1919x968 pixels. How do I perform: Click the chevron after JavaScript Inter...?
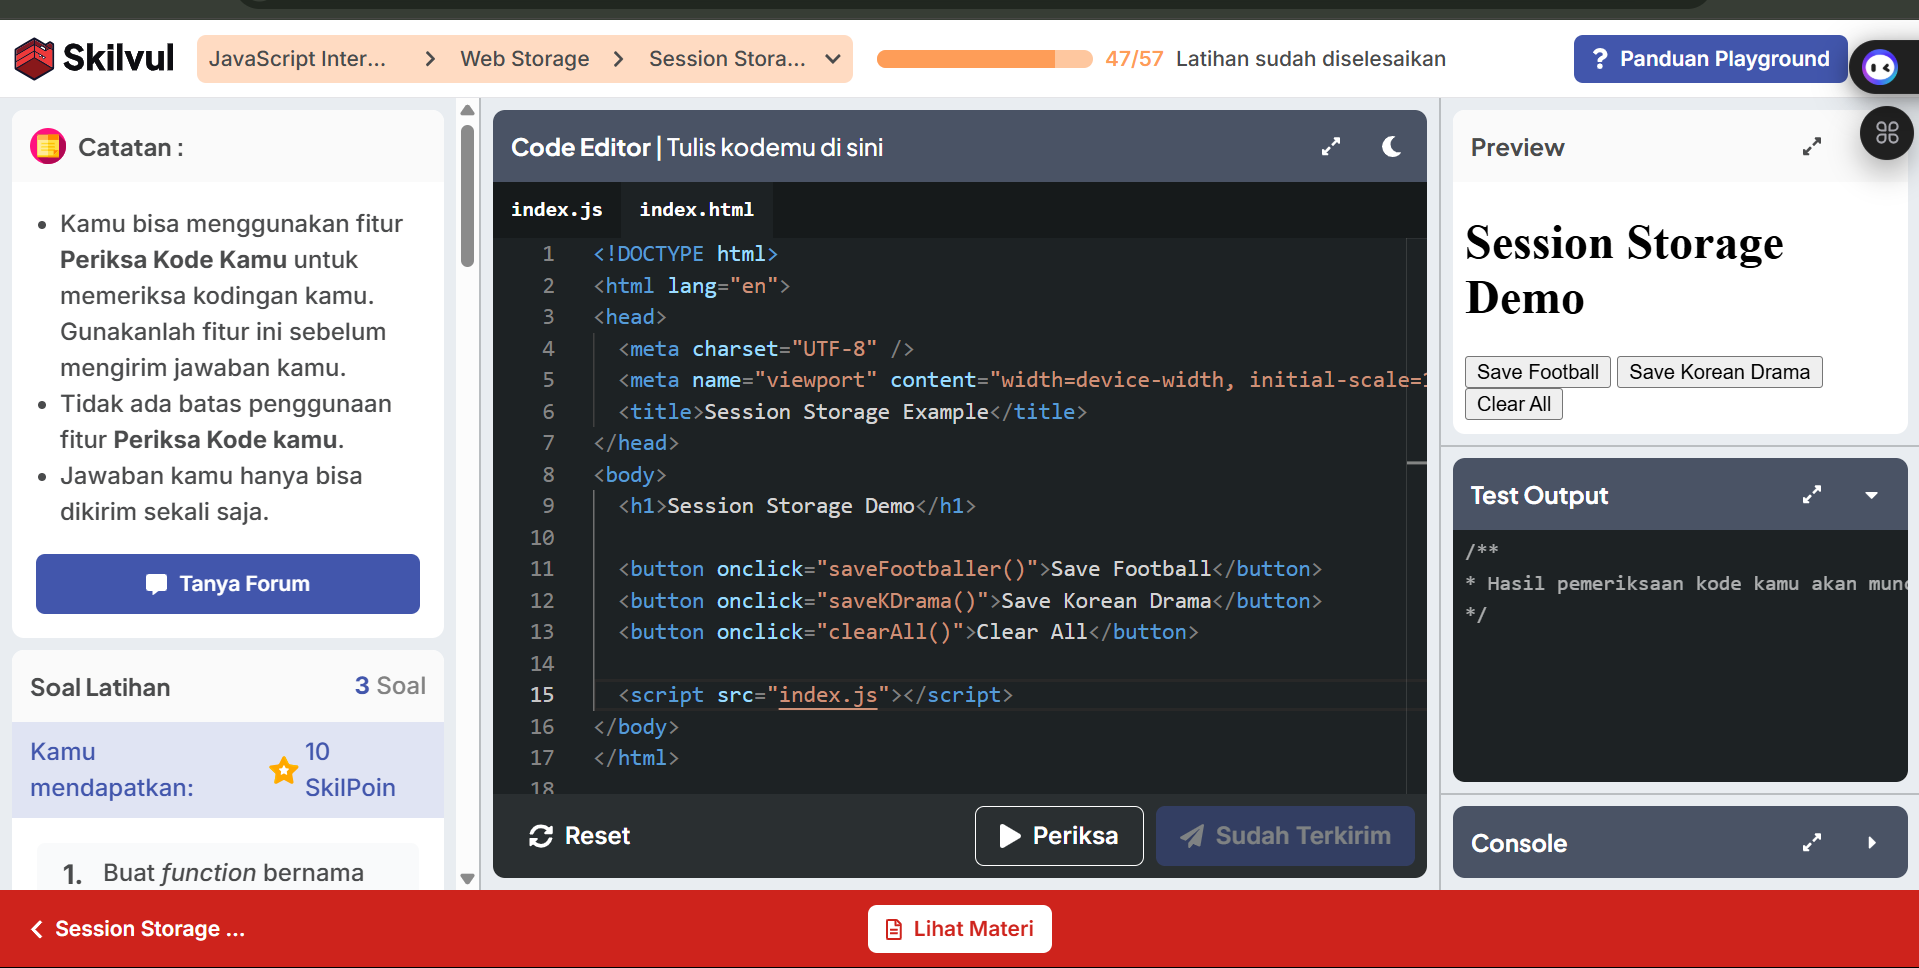(x=430, y=59)
